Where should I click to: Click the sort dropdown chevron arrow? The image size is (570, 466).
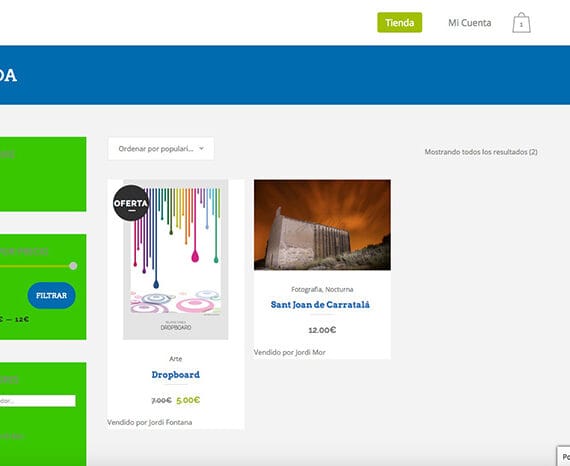click(201, 148)
